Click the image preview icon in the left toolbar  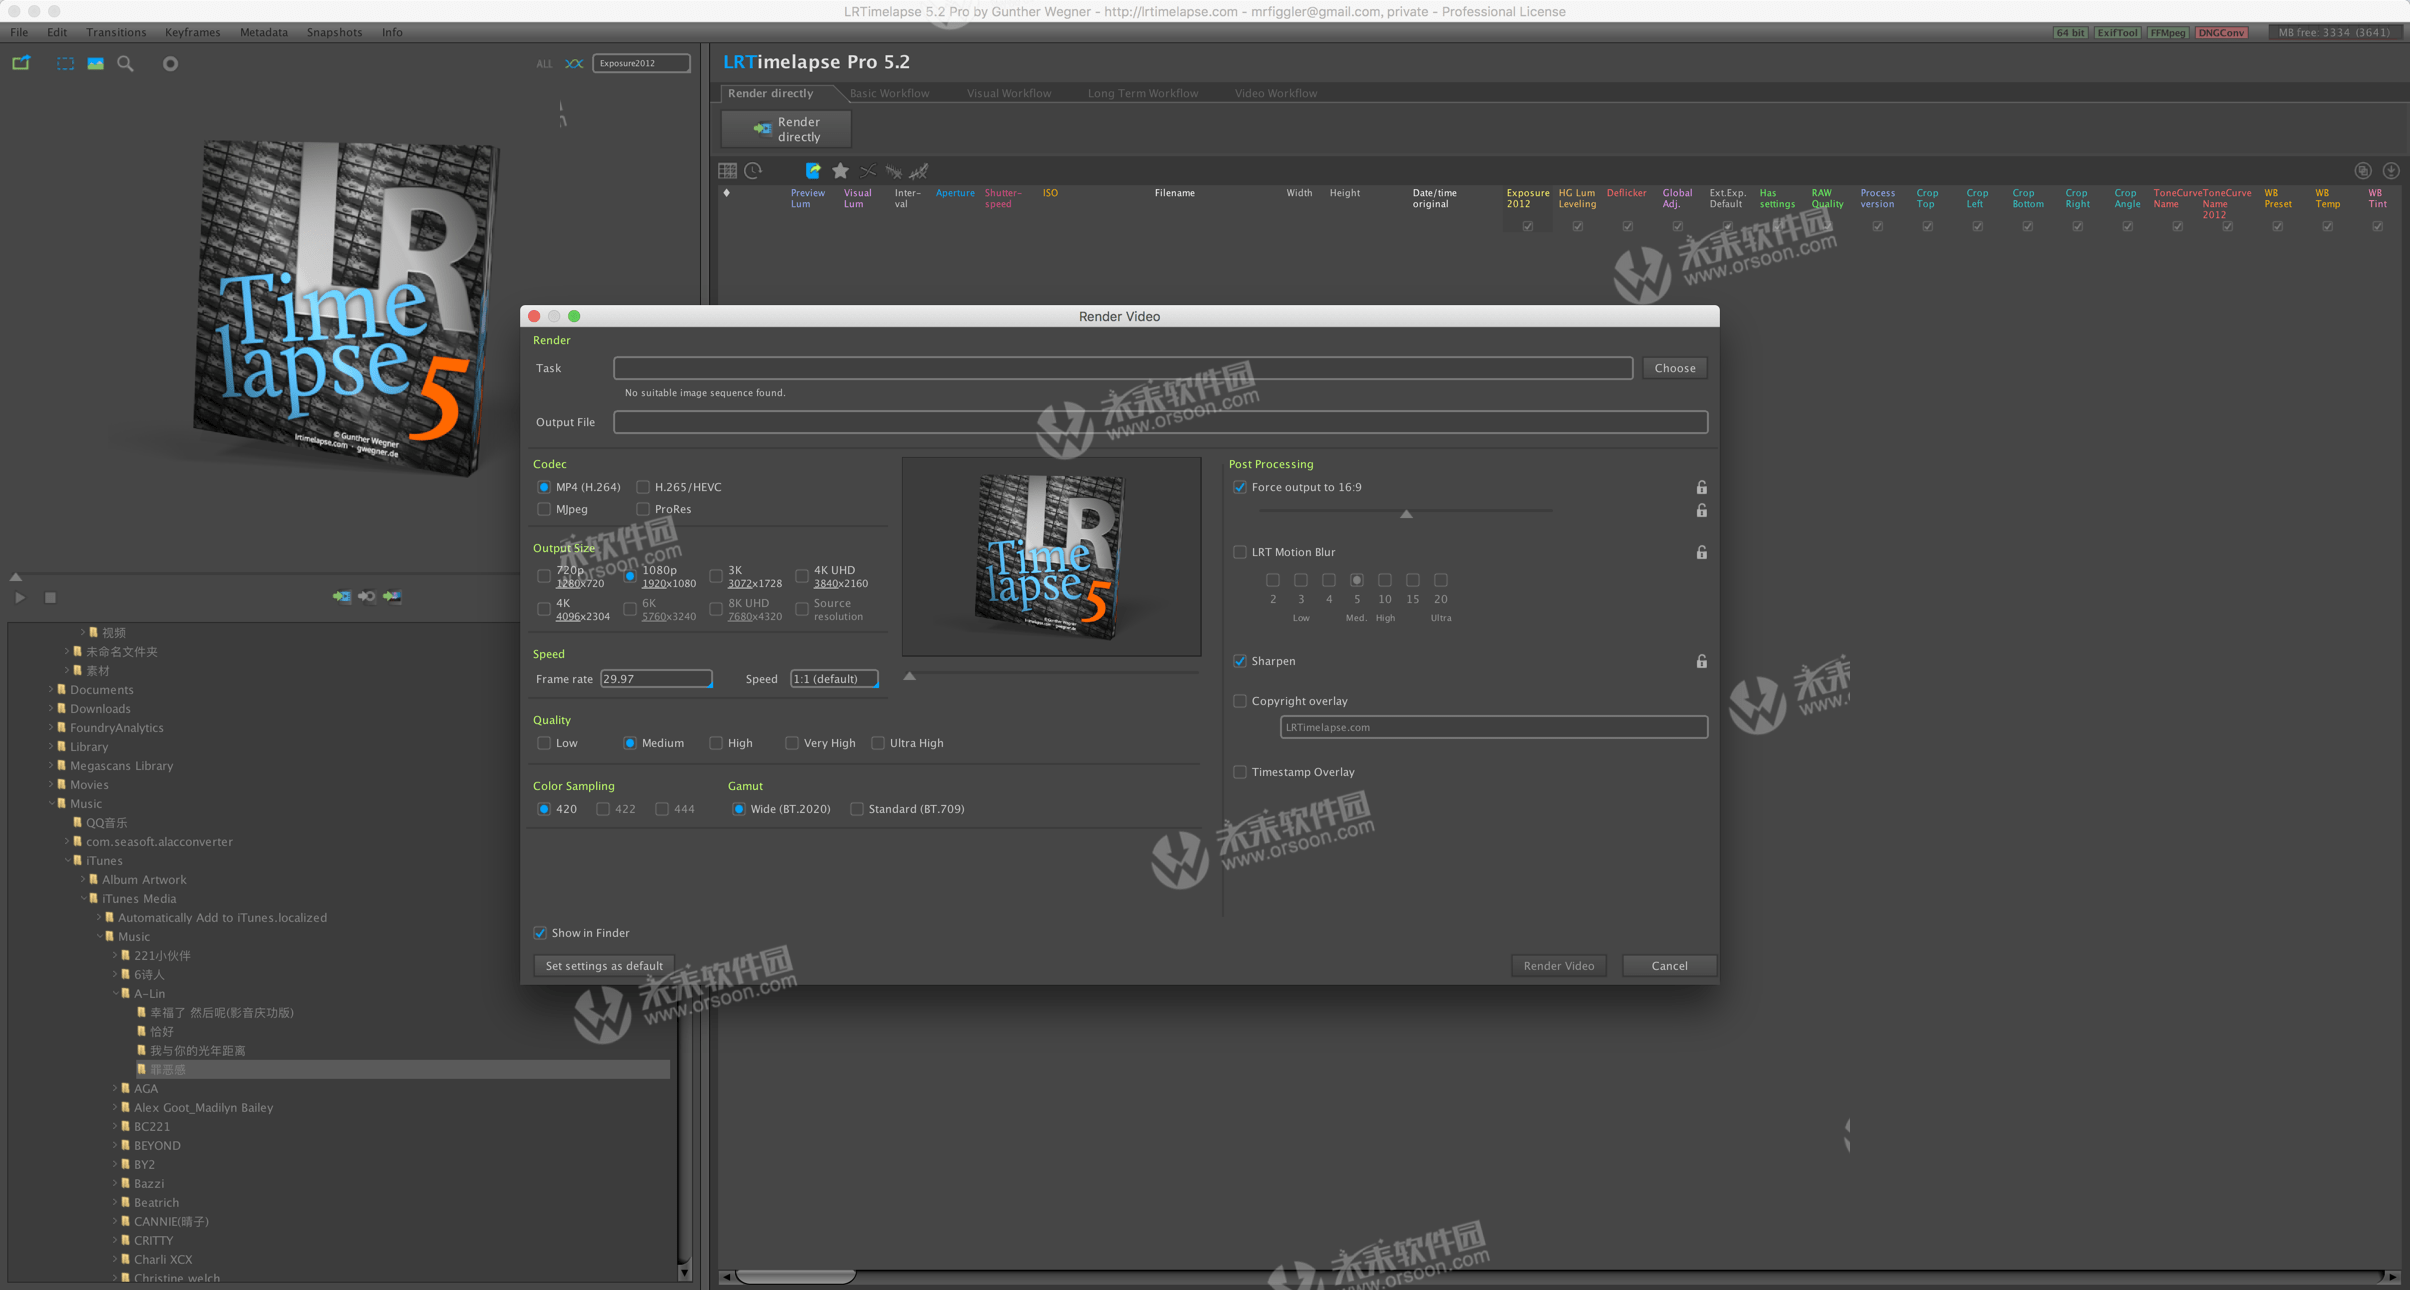pos(95,63)
